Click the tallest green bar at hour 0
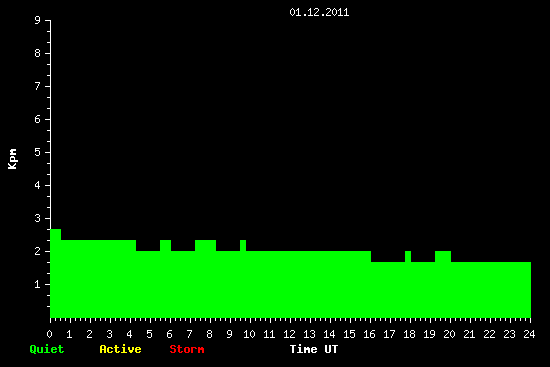550x367 pixels. 55,273
